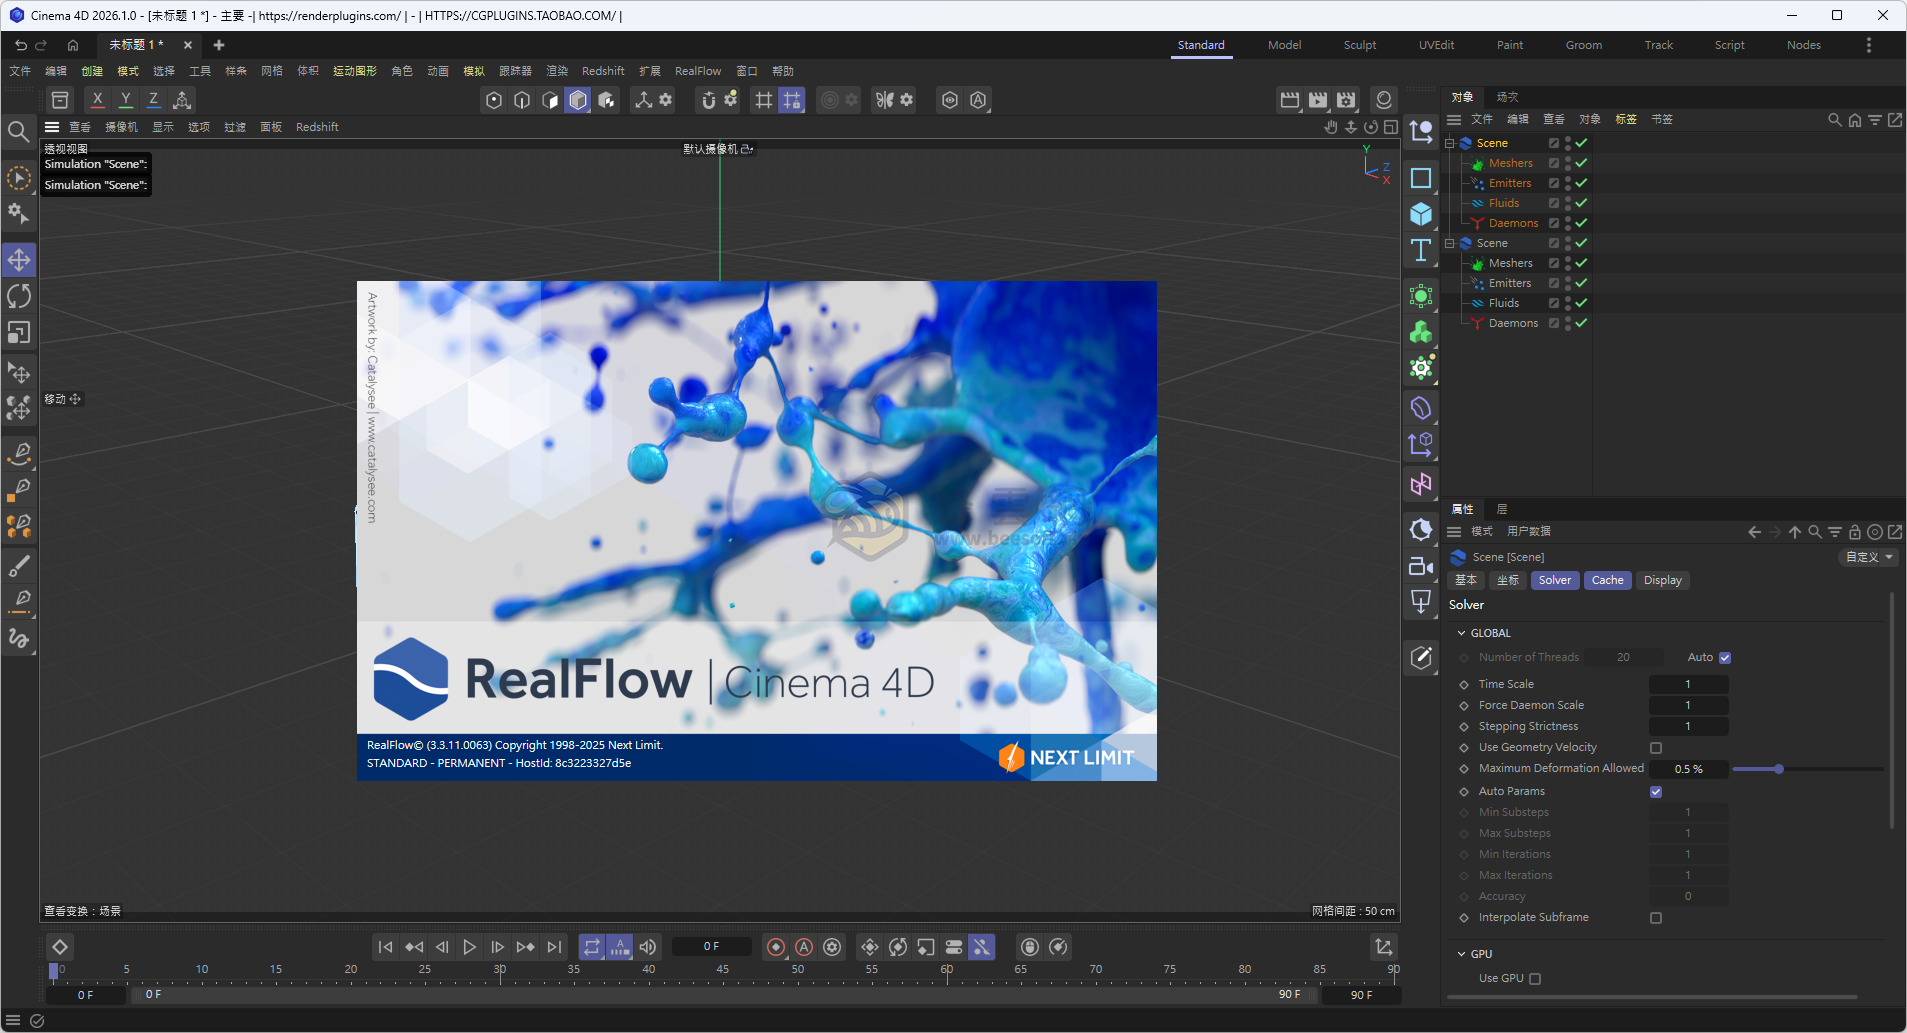Image resolution: width=1907 pixels, height=1033 pixels.
Task: Click the Redo arrow icon
Action: coord(41,45)
